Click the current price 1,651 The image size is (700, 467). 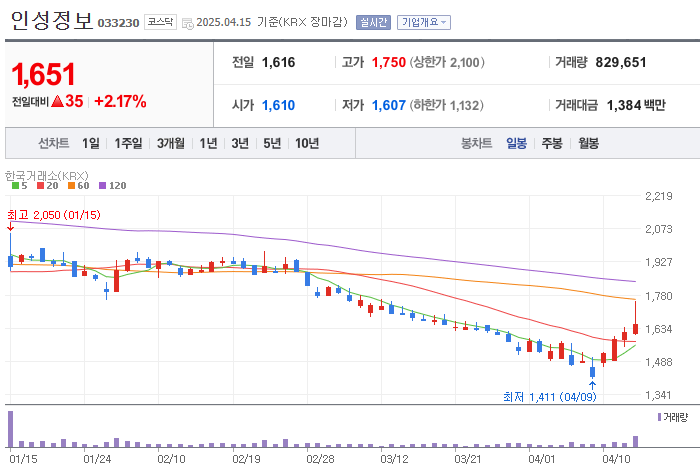[43, 74]
